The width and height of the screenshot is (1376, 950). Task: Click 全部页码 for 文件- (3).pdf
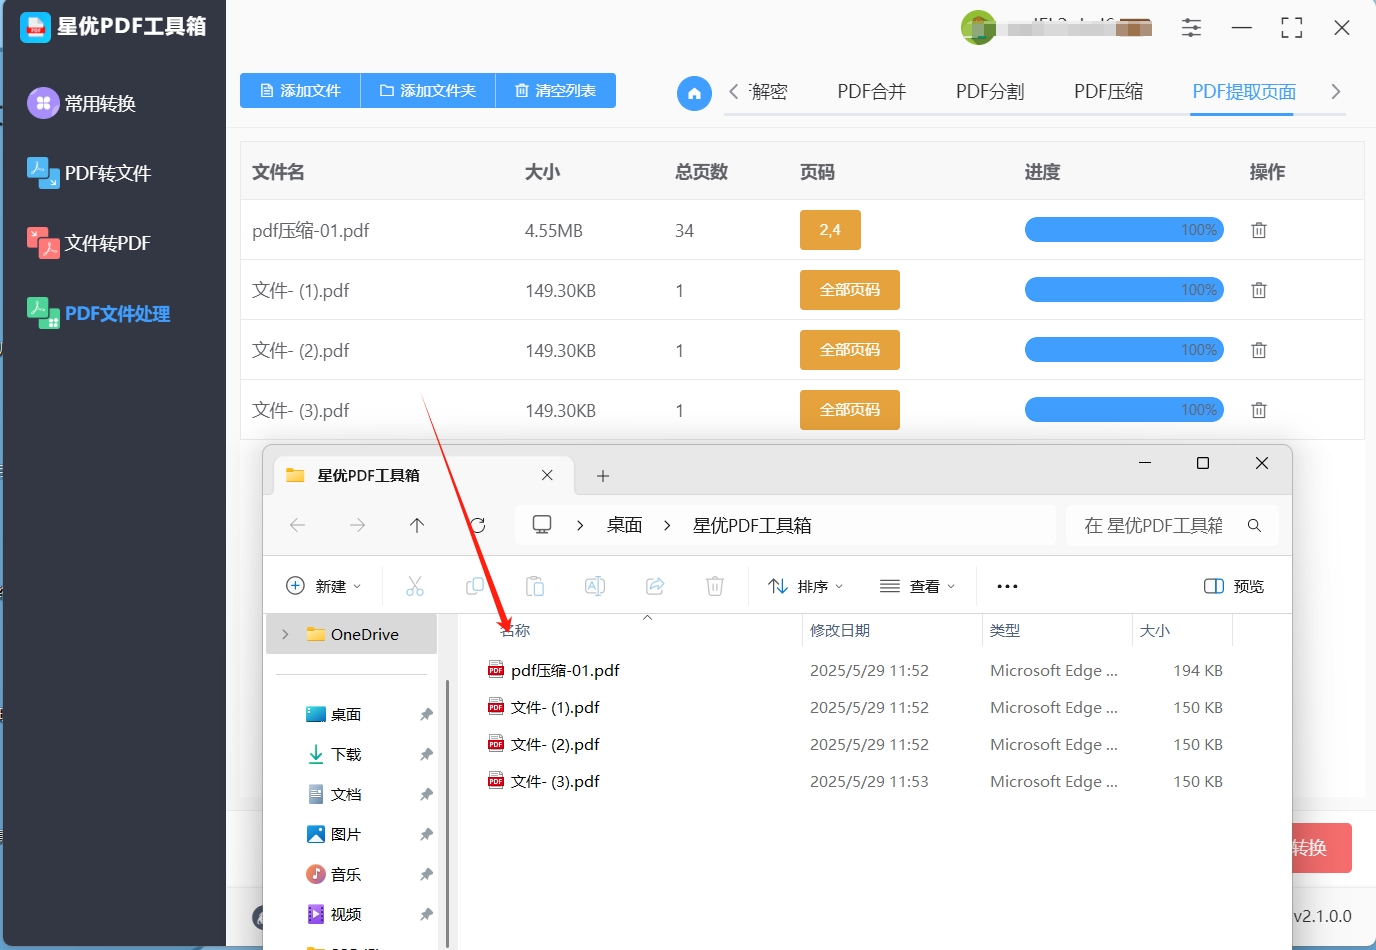pos(850,410)
